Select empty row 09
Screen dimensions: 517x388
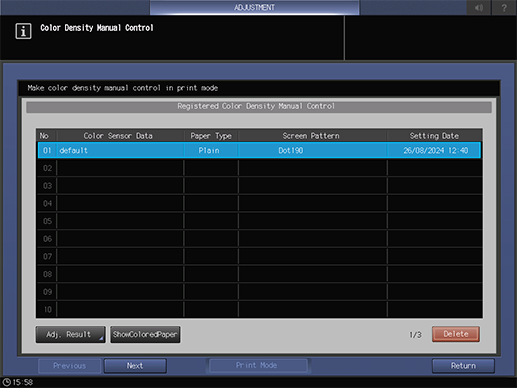tap(259, 292)
